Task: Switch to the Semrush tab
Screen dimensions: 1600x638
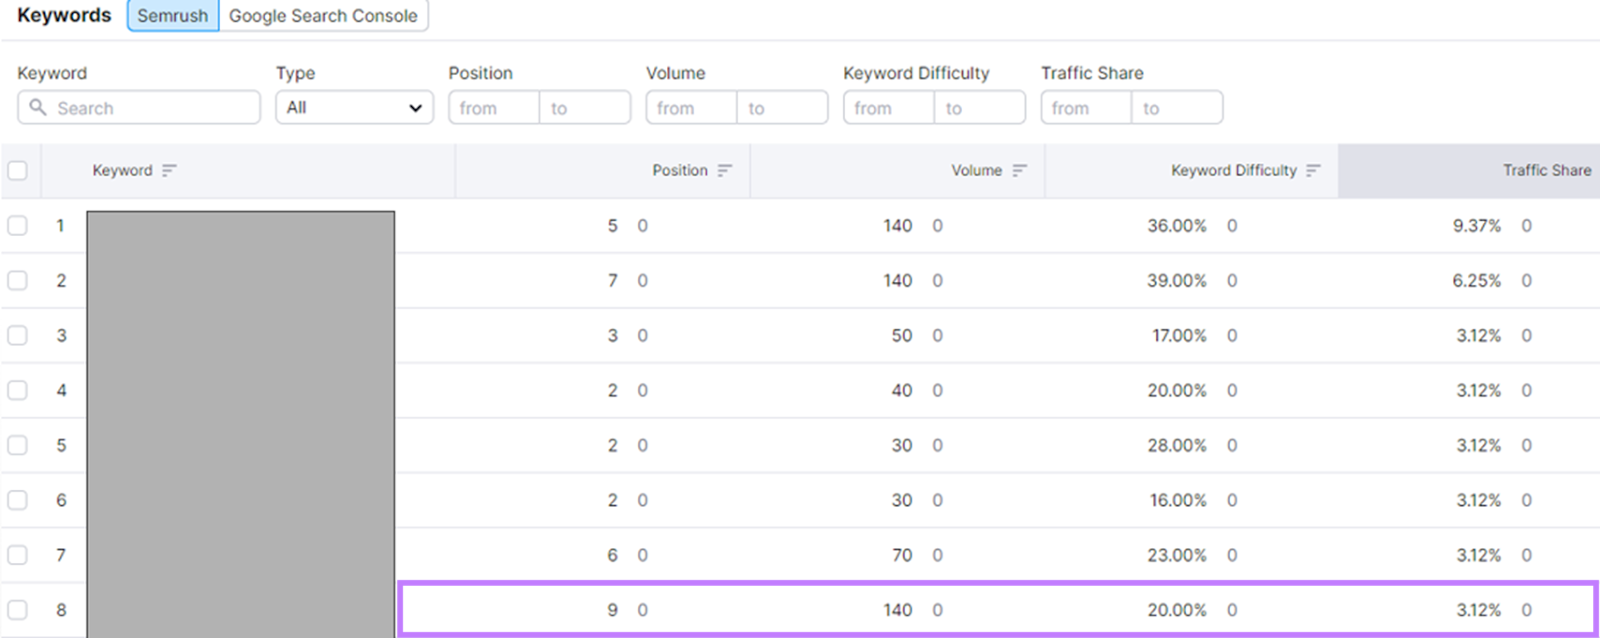Action: [173, 16]
